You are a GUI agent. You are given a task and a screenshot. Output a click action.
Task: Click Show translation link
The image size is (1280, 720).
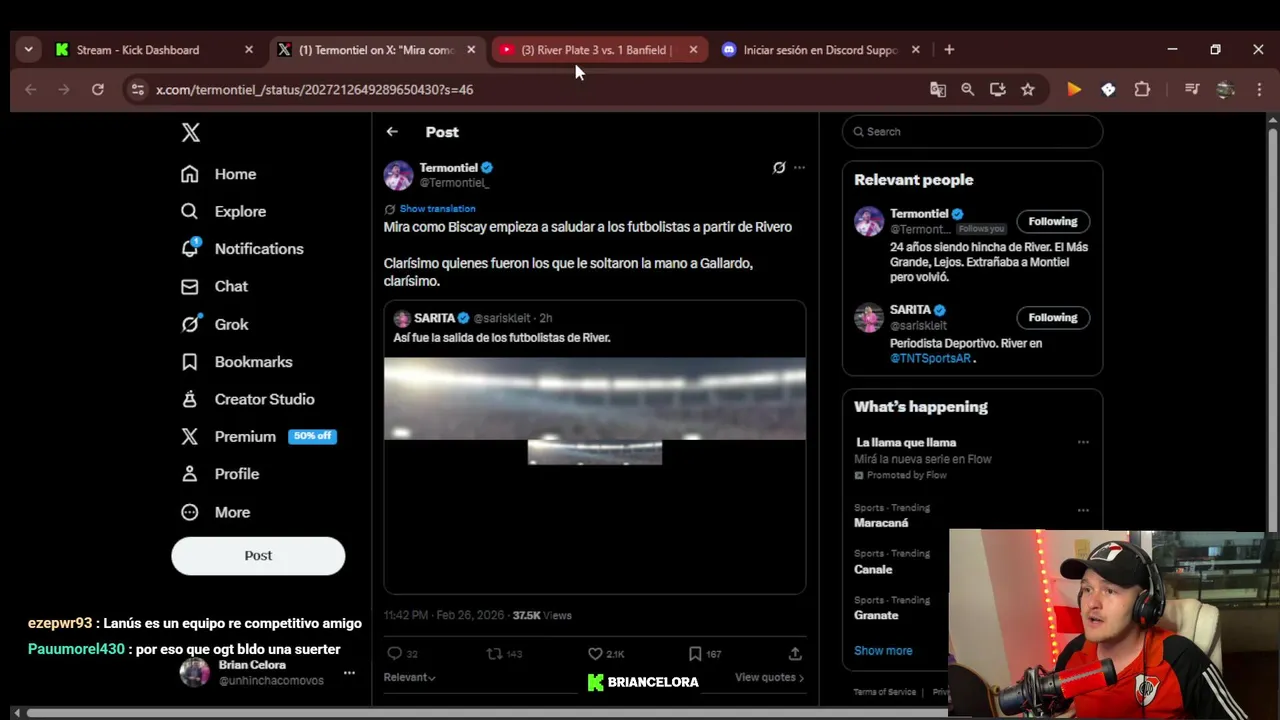437,209
